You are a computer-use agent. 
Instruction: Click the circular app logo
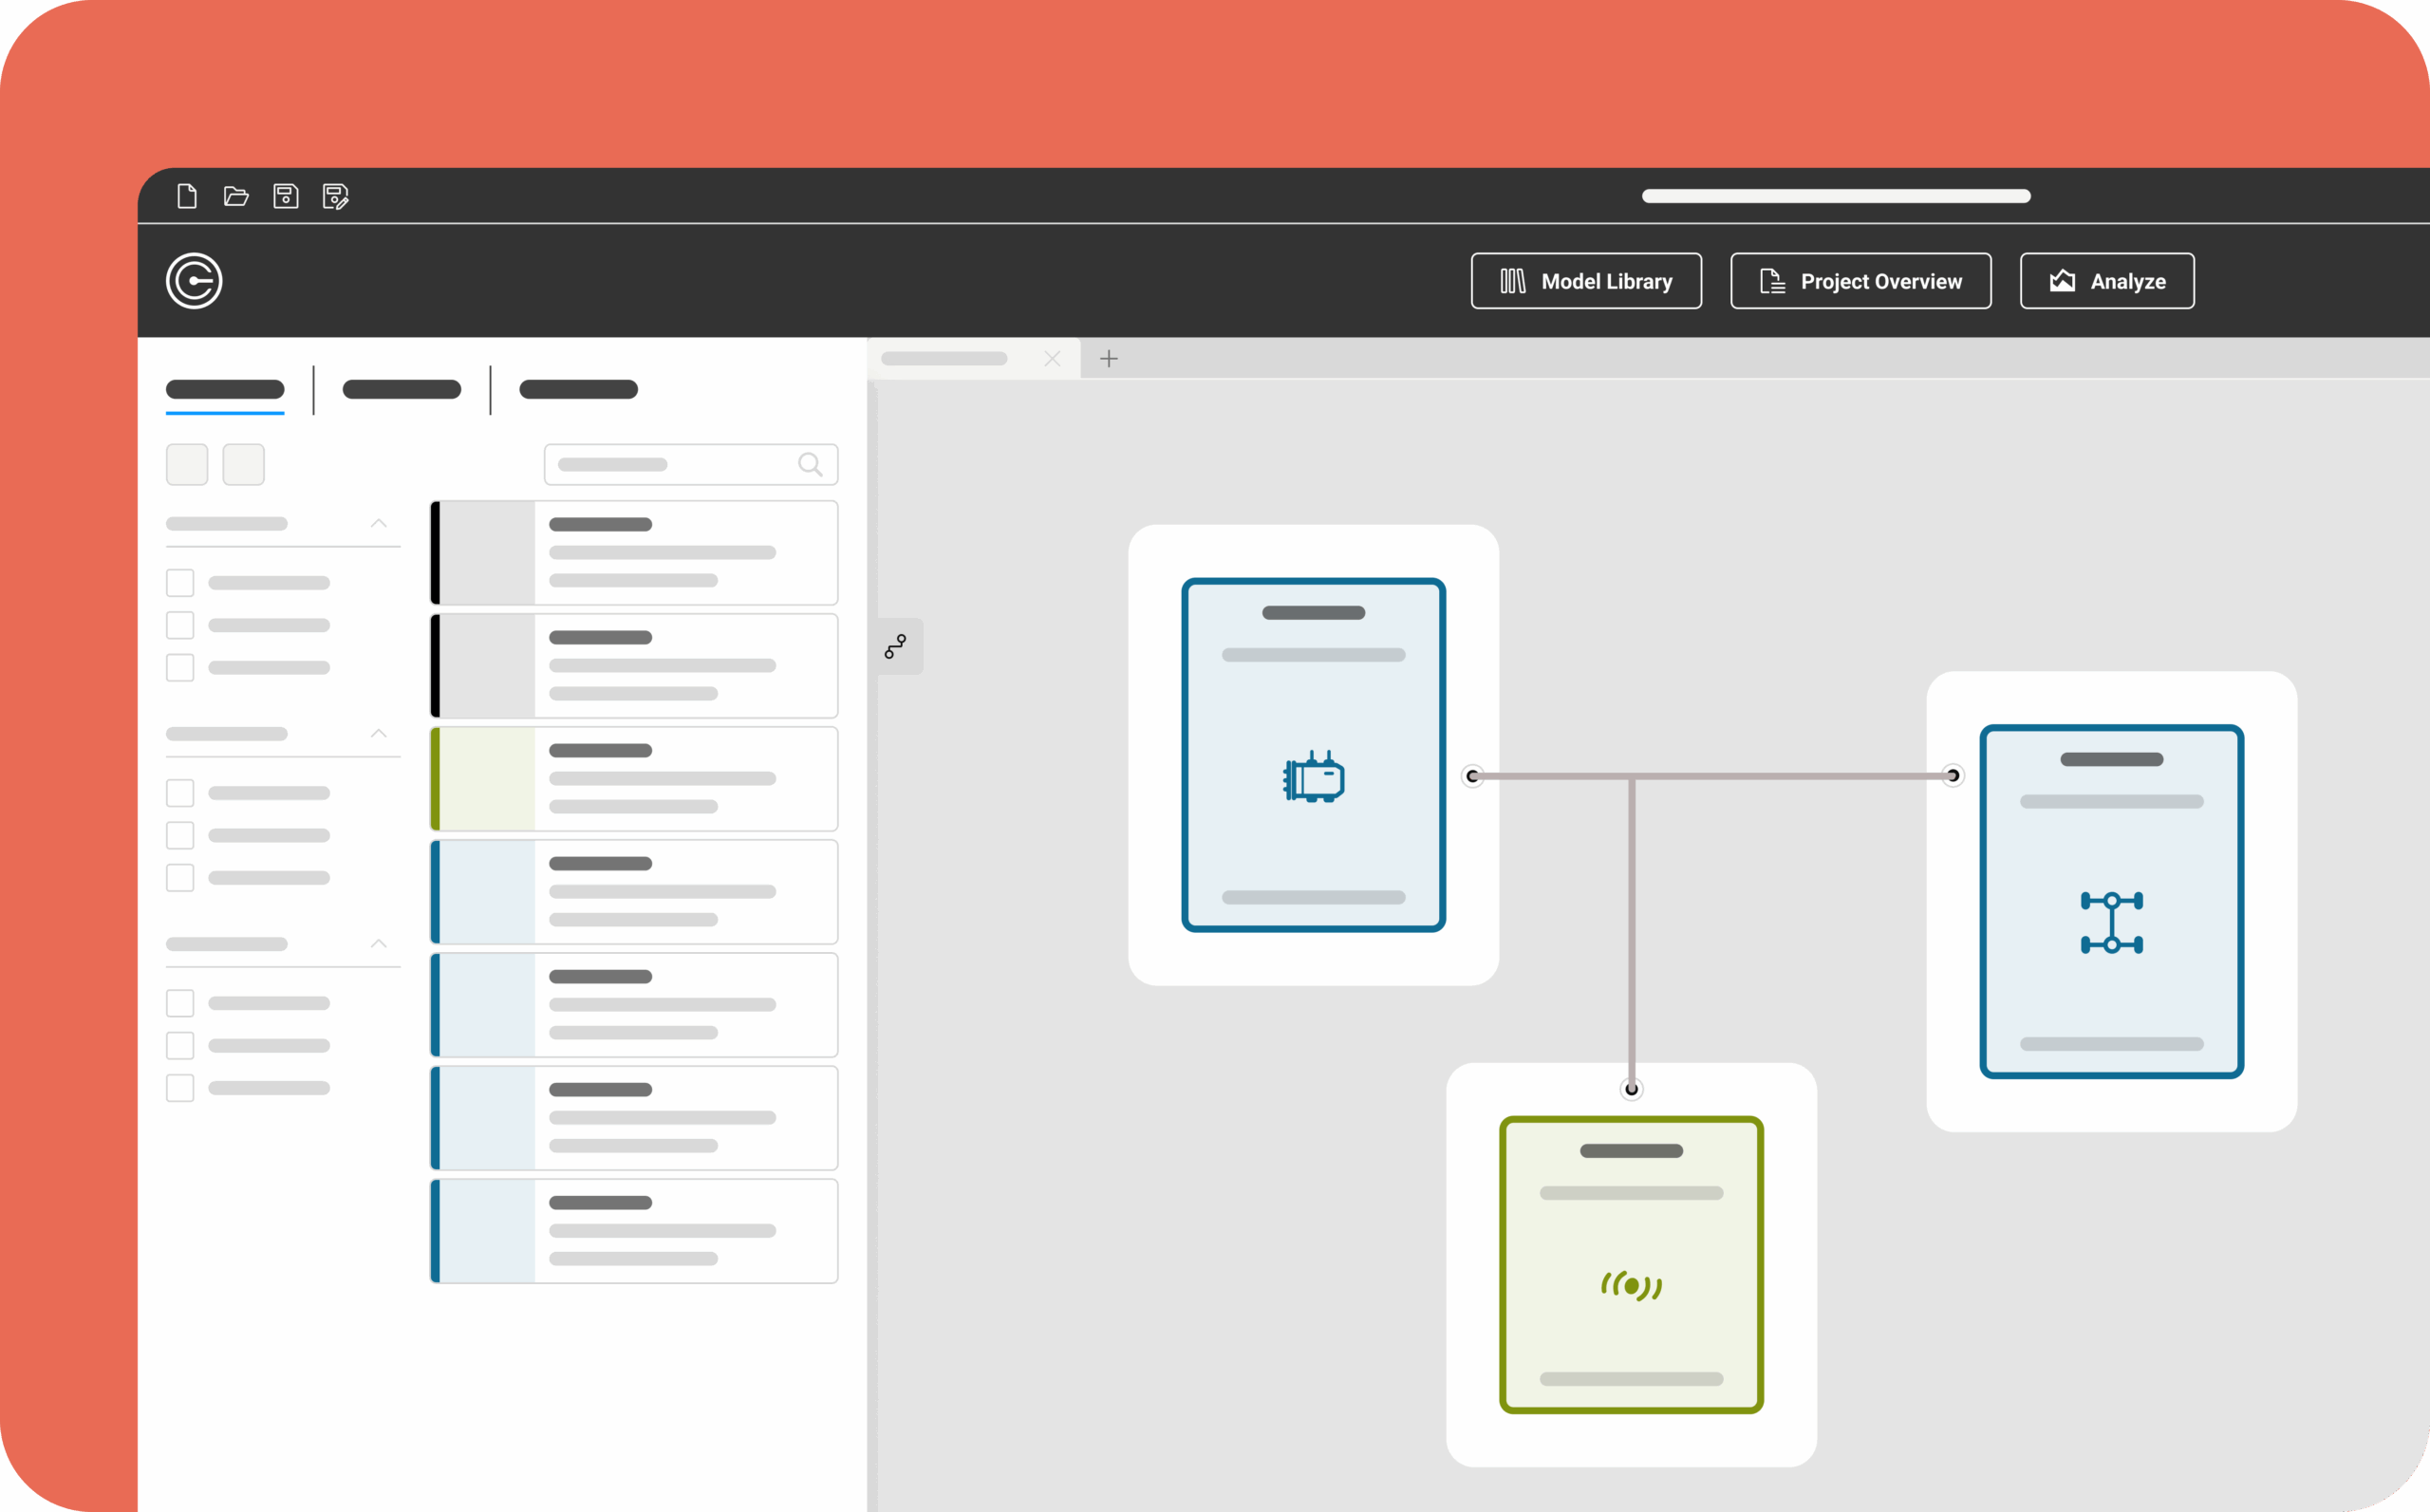[194, 281]
